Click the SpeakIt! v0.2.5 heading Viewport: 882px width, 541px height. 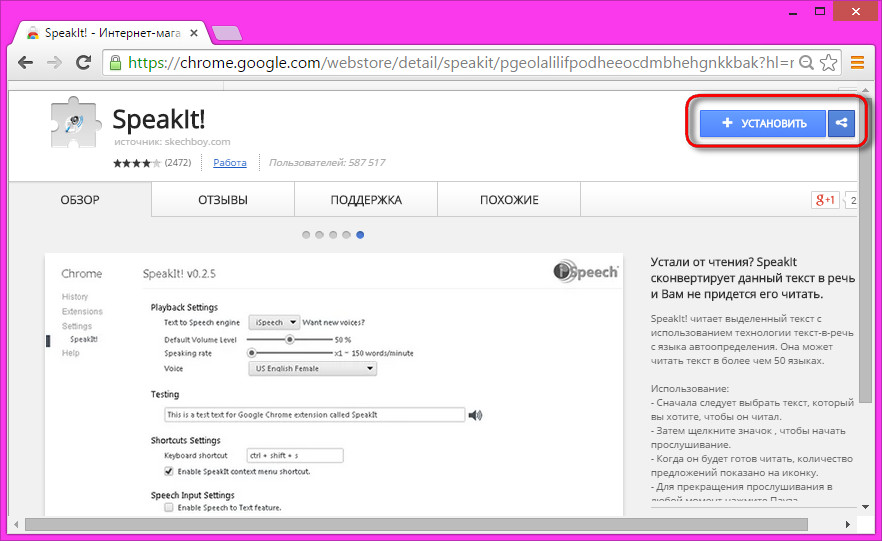(x=179, y=274)
